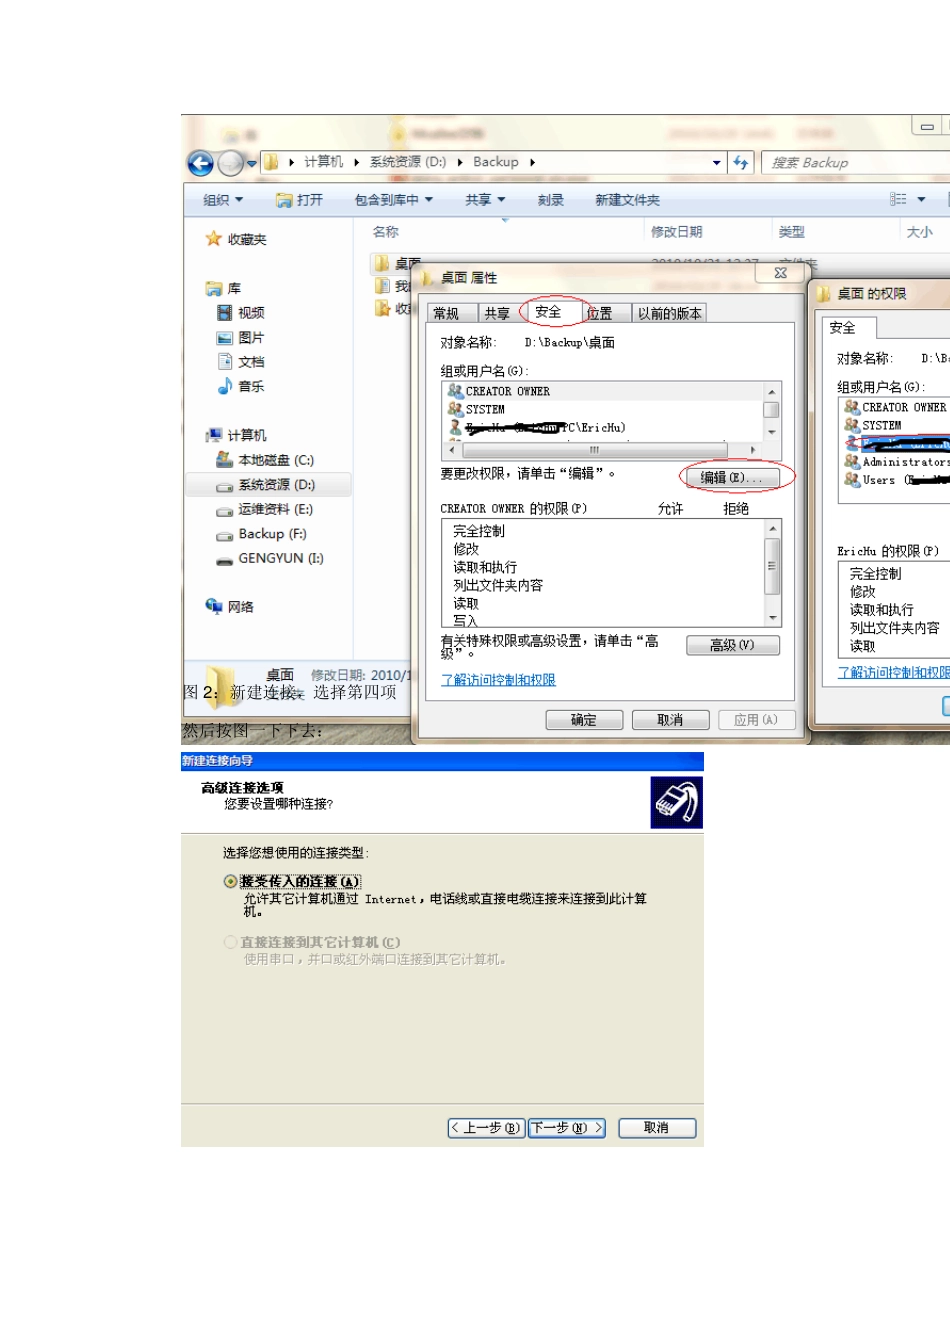Click 取消 in the connection wizard
The image size is (950, 1344).
(656, 1128)
